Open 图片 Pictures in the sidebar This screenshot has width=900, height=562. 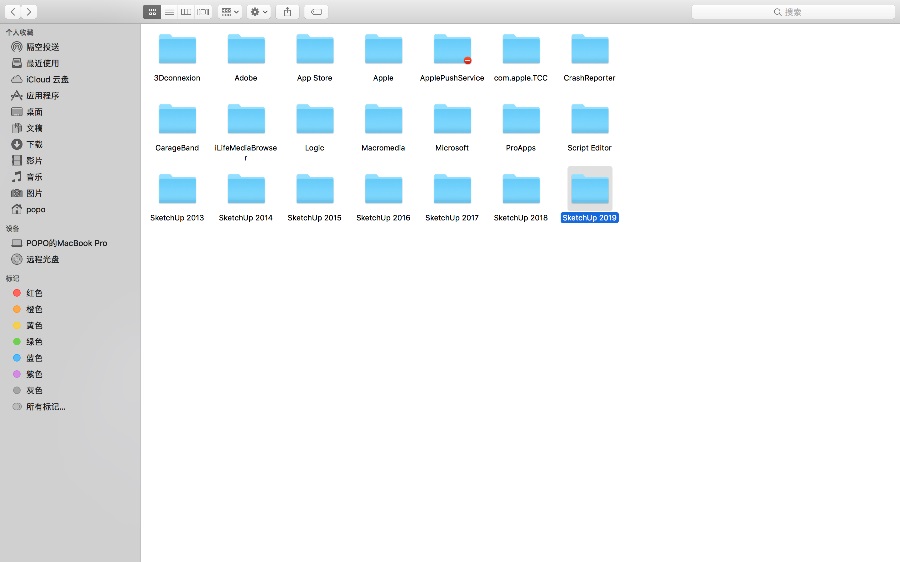point(27,193)
